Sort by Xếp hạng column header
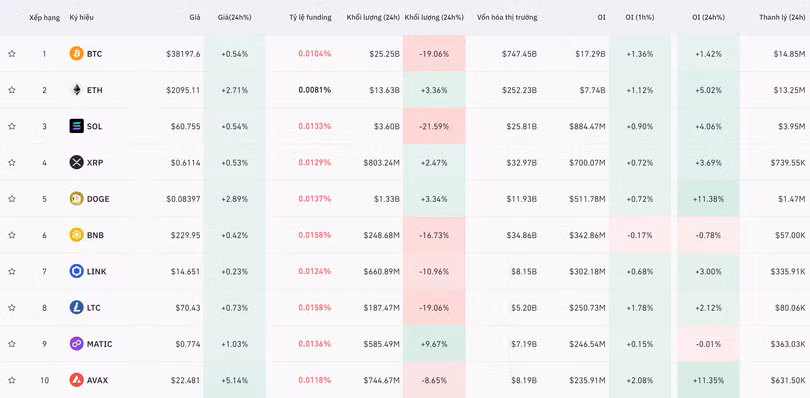 (x=44, y=18)
